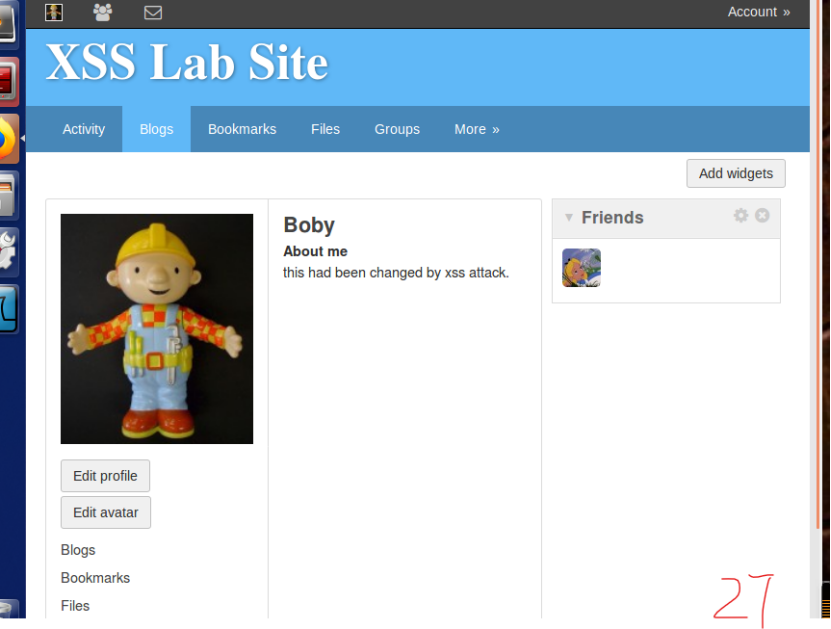Image resolution: width=831 pixels, height=629 pixels.
Task: Open the Files link under profile
Action: 75,606
